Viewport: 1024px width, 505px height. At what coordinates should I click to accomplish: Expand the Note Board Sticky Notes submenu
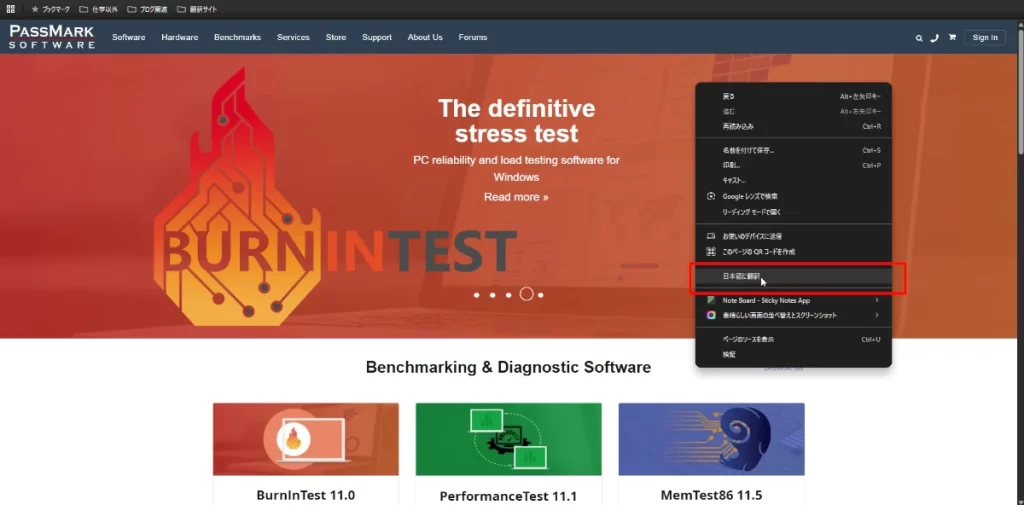[876, 300]
